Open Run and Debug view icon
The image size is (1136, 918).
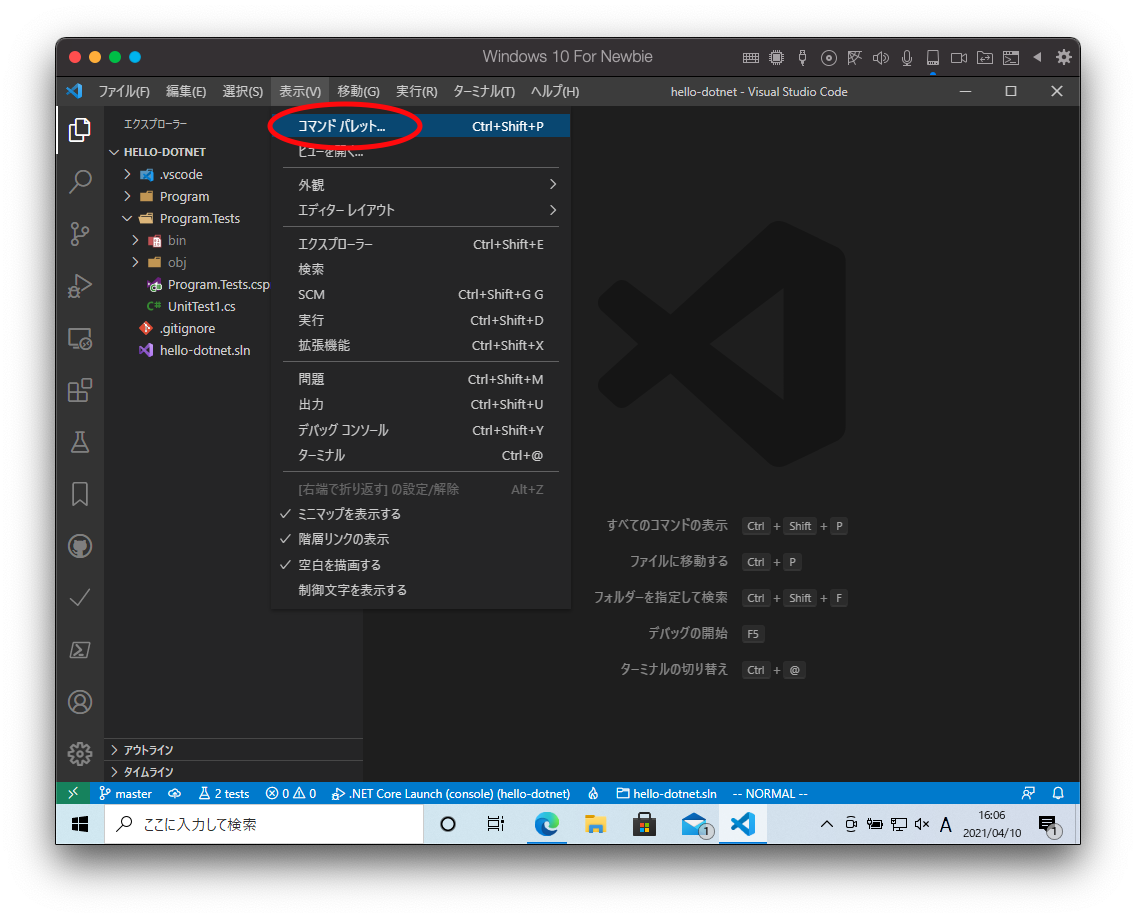pos(80,286)
